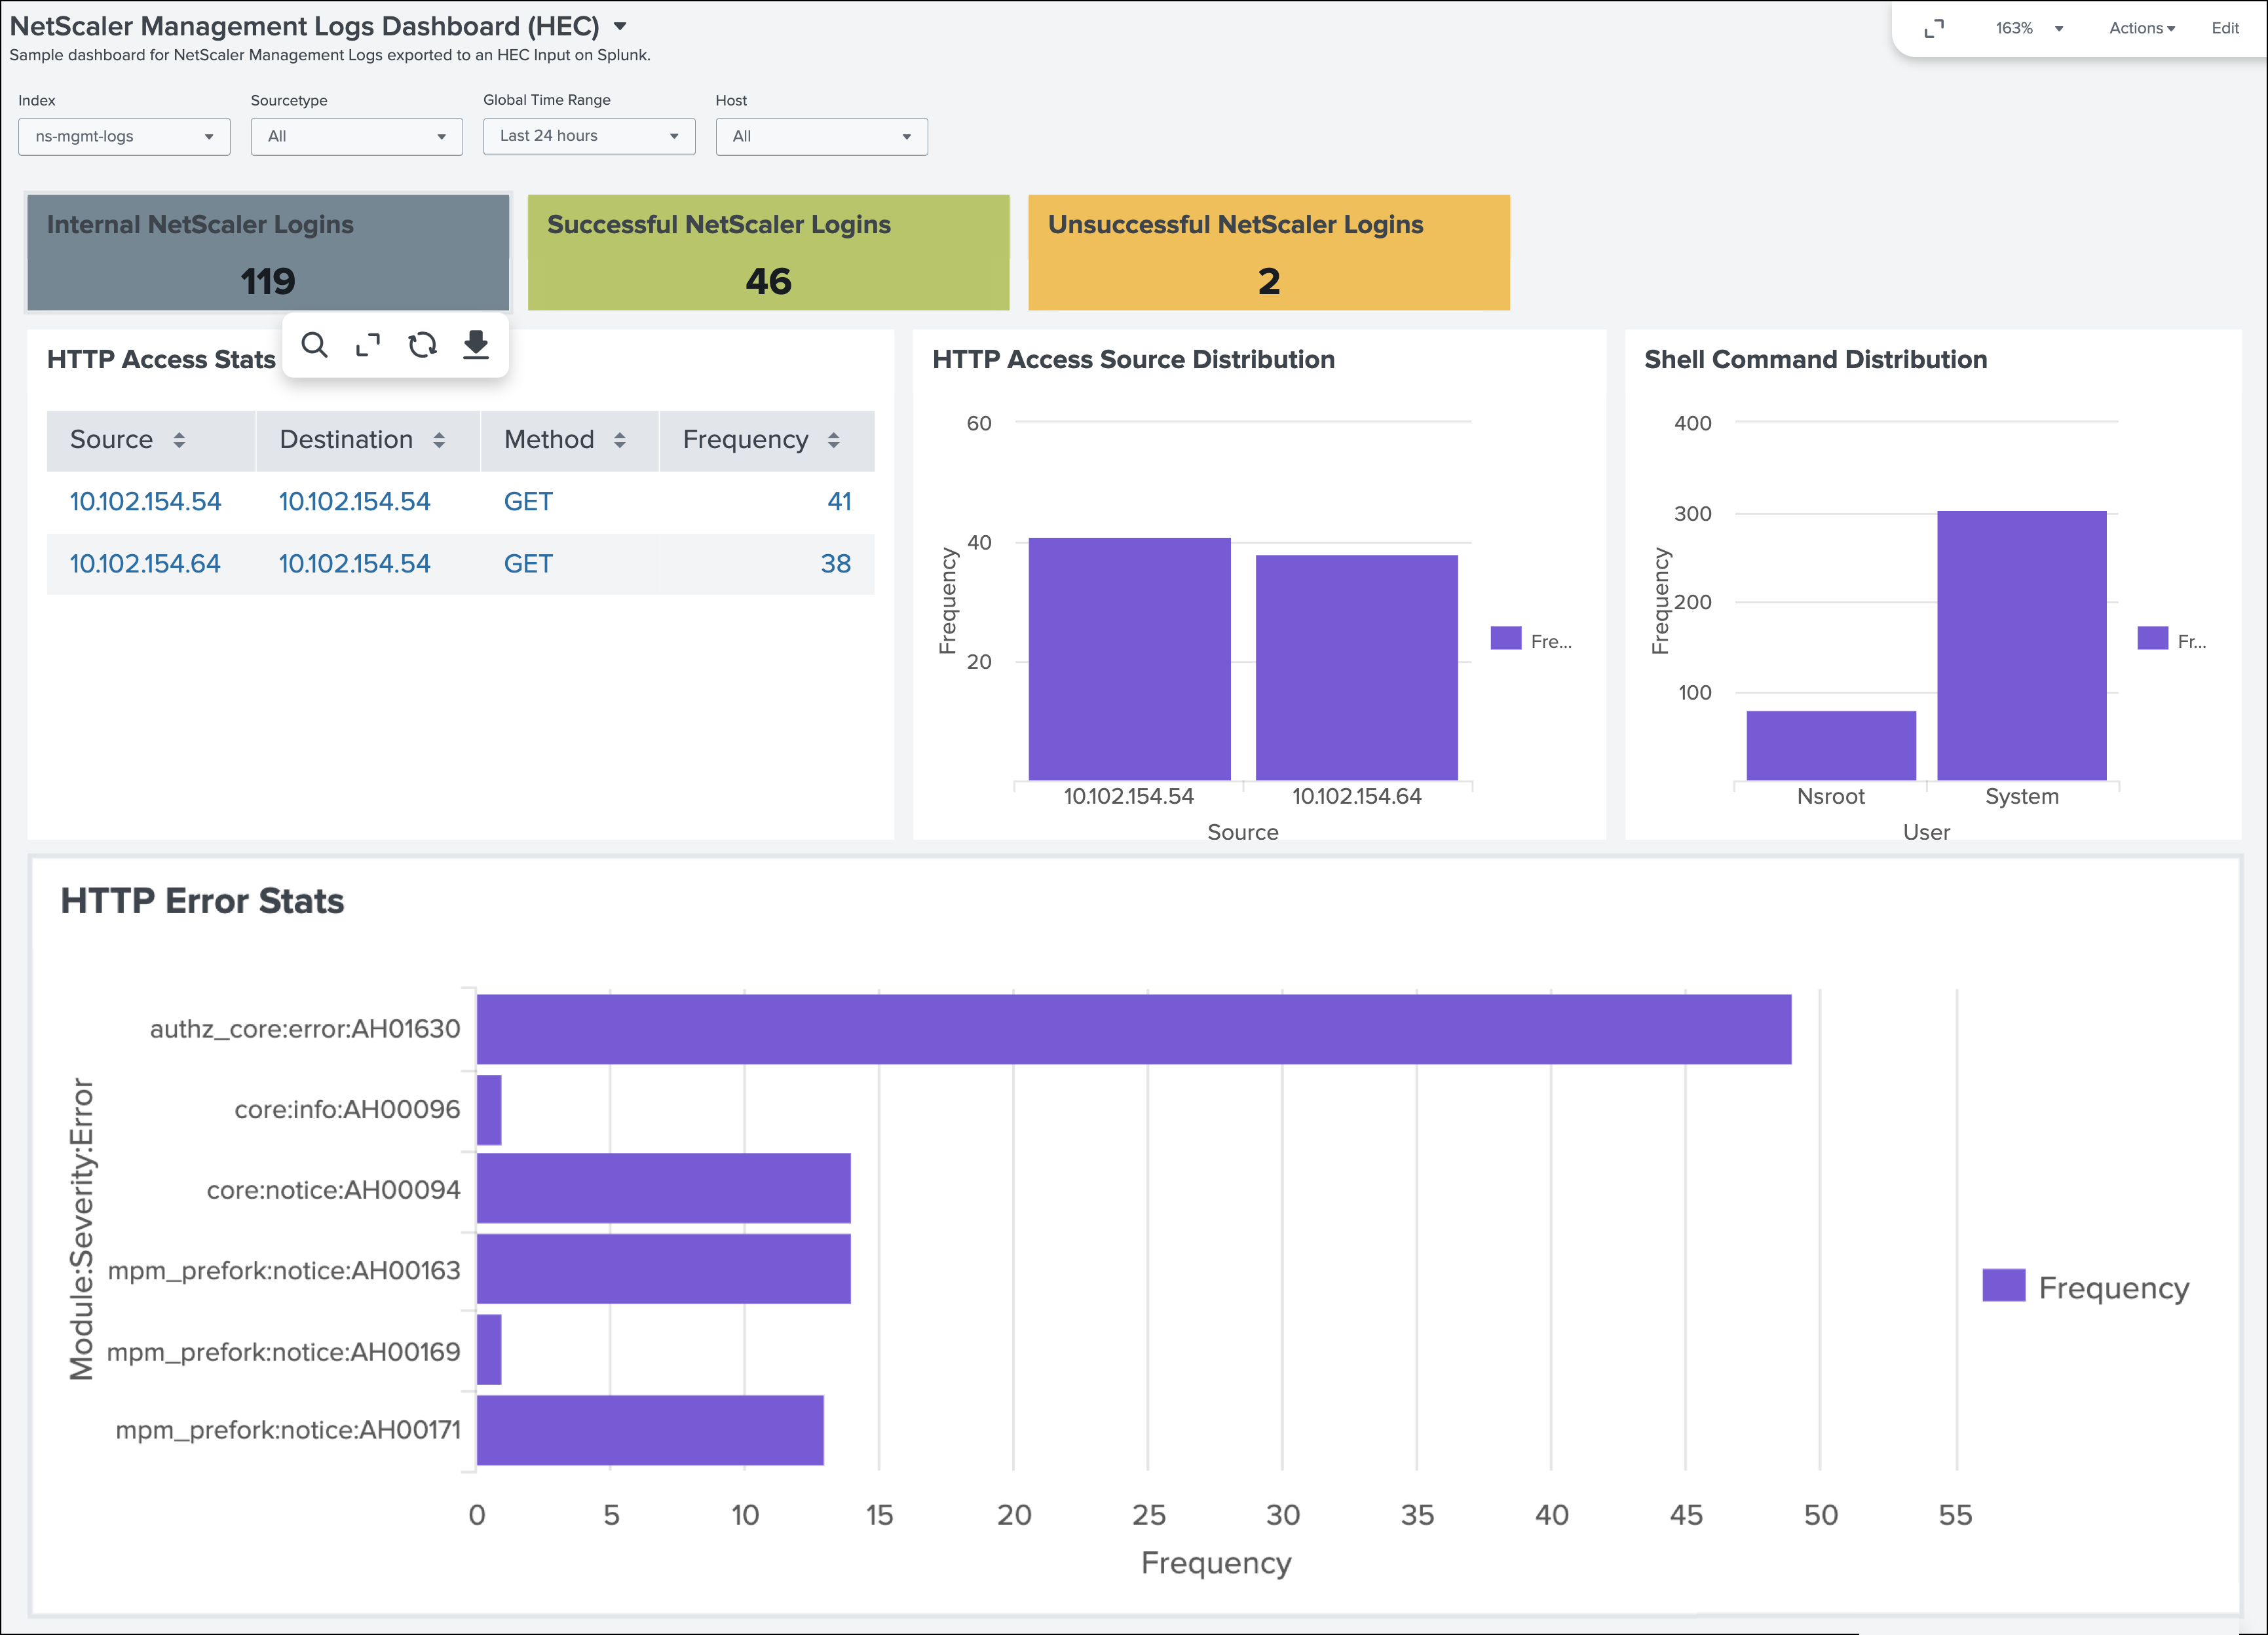2268x1635 pixels.
Task: Click the GET method in first row
Action: pos(528,502)
